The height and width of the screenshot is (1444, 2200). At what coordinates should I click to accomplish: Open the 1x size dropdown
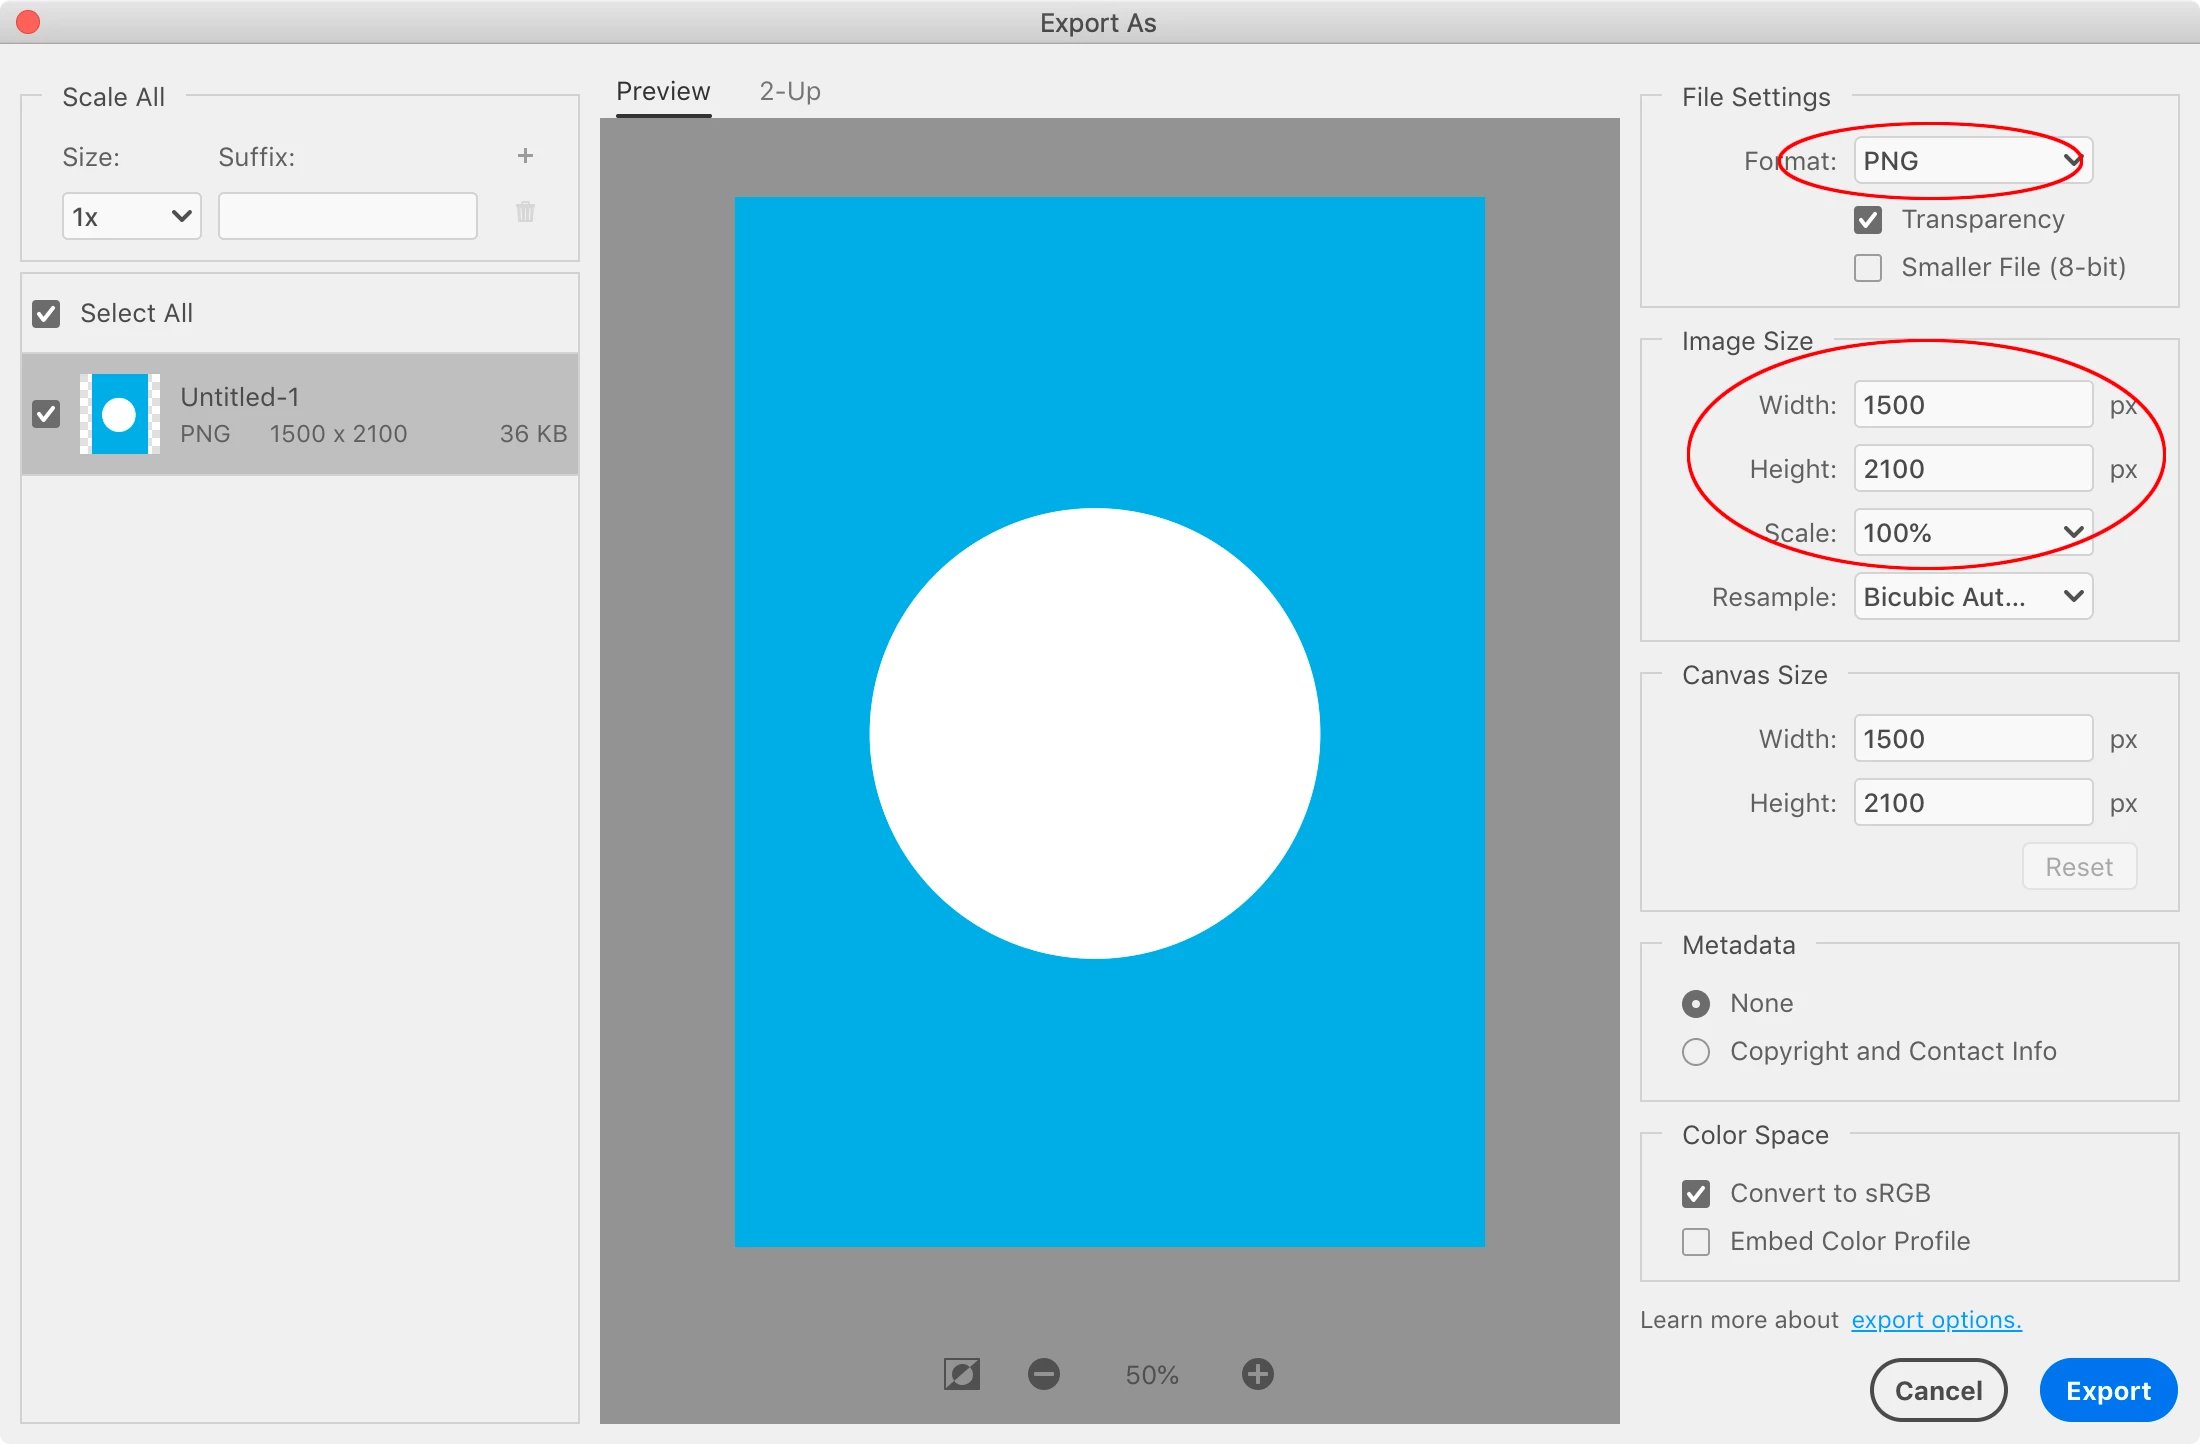pos(131,217)
